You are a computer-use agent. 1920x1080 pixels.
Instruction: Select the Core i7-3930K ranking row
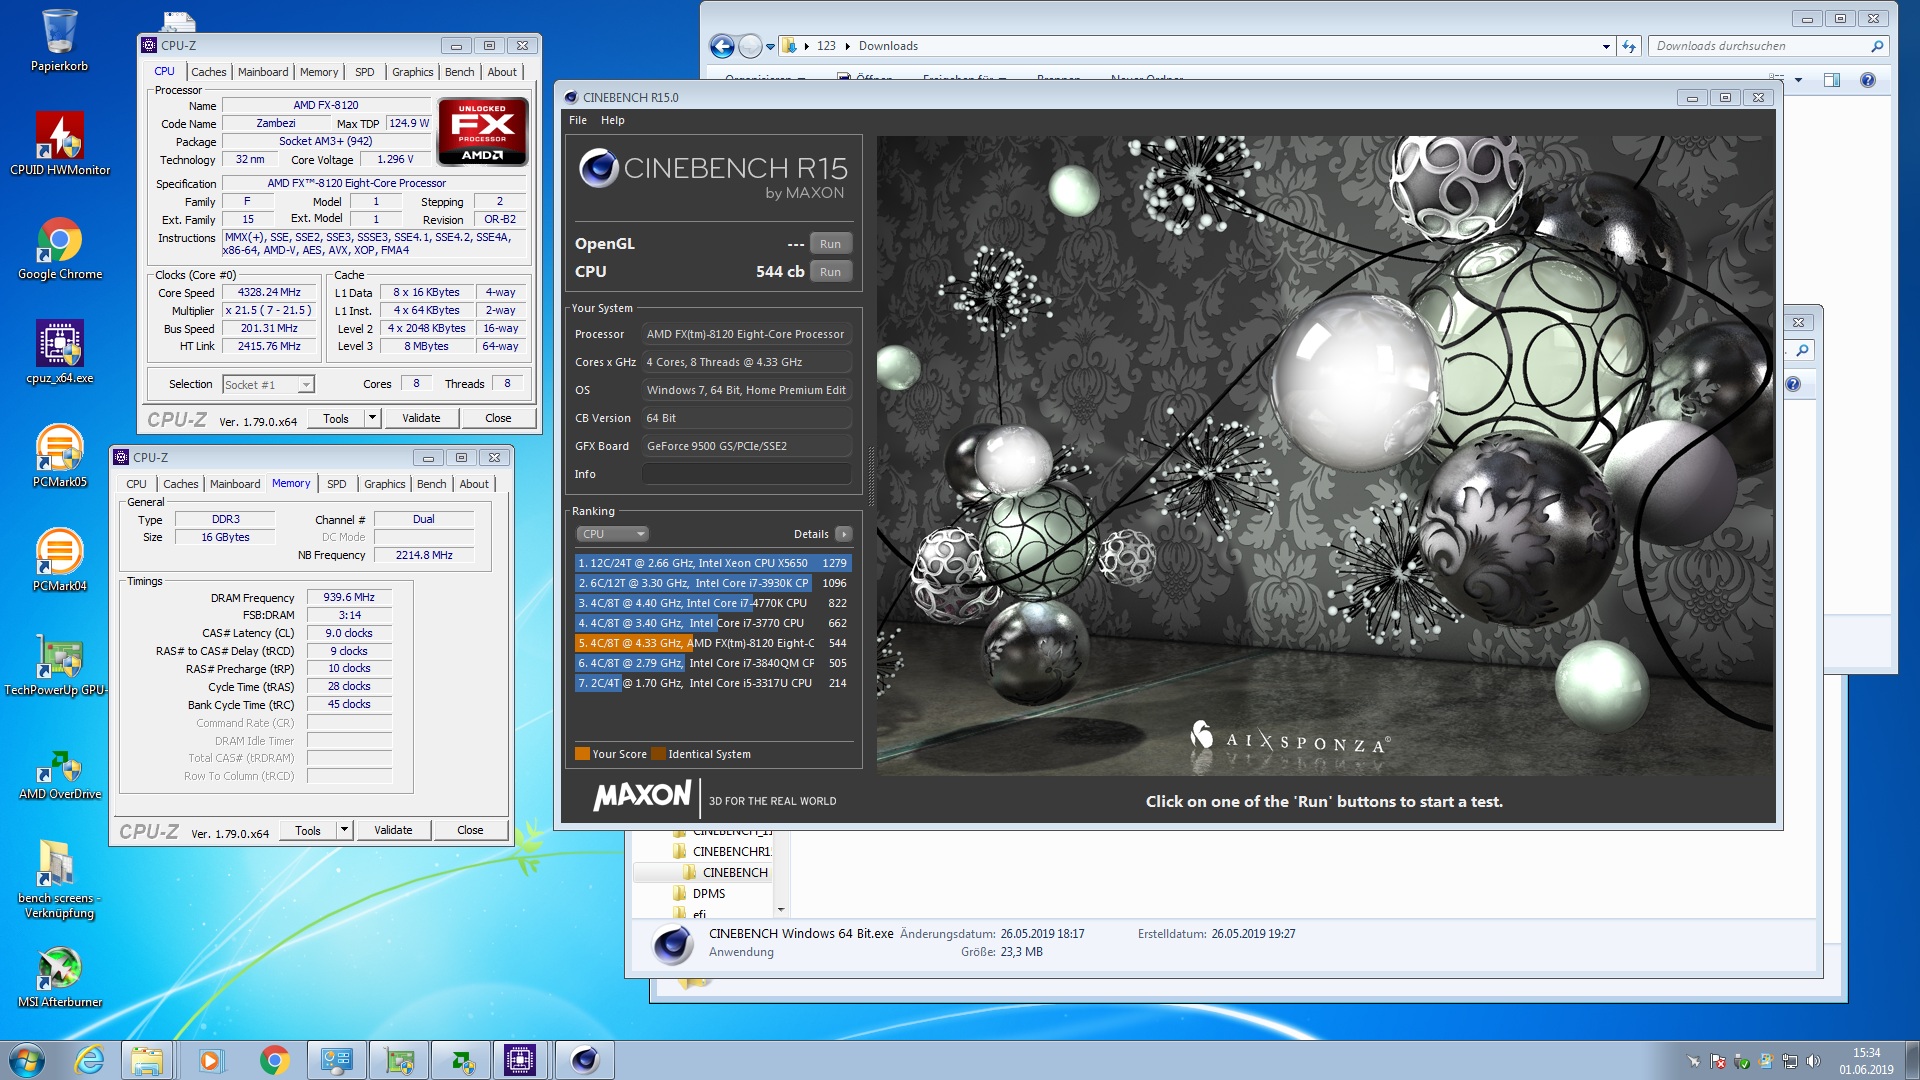coord(713,583)
